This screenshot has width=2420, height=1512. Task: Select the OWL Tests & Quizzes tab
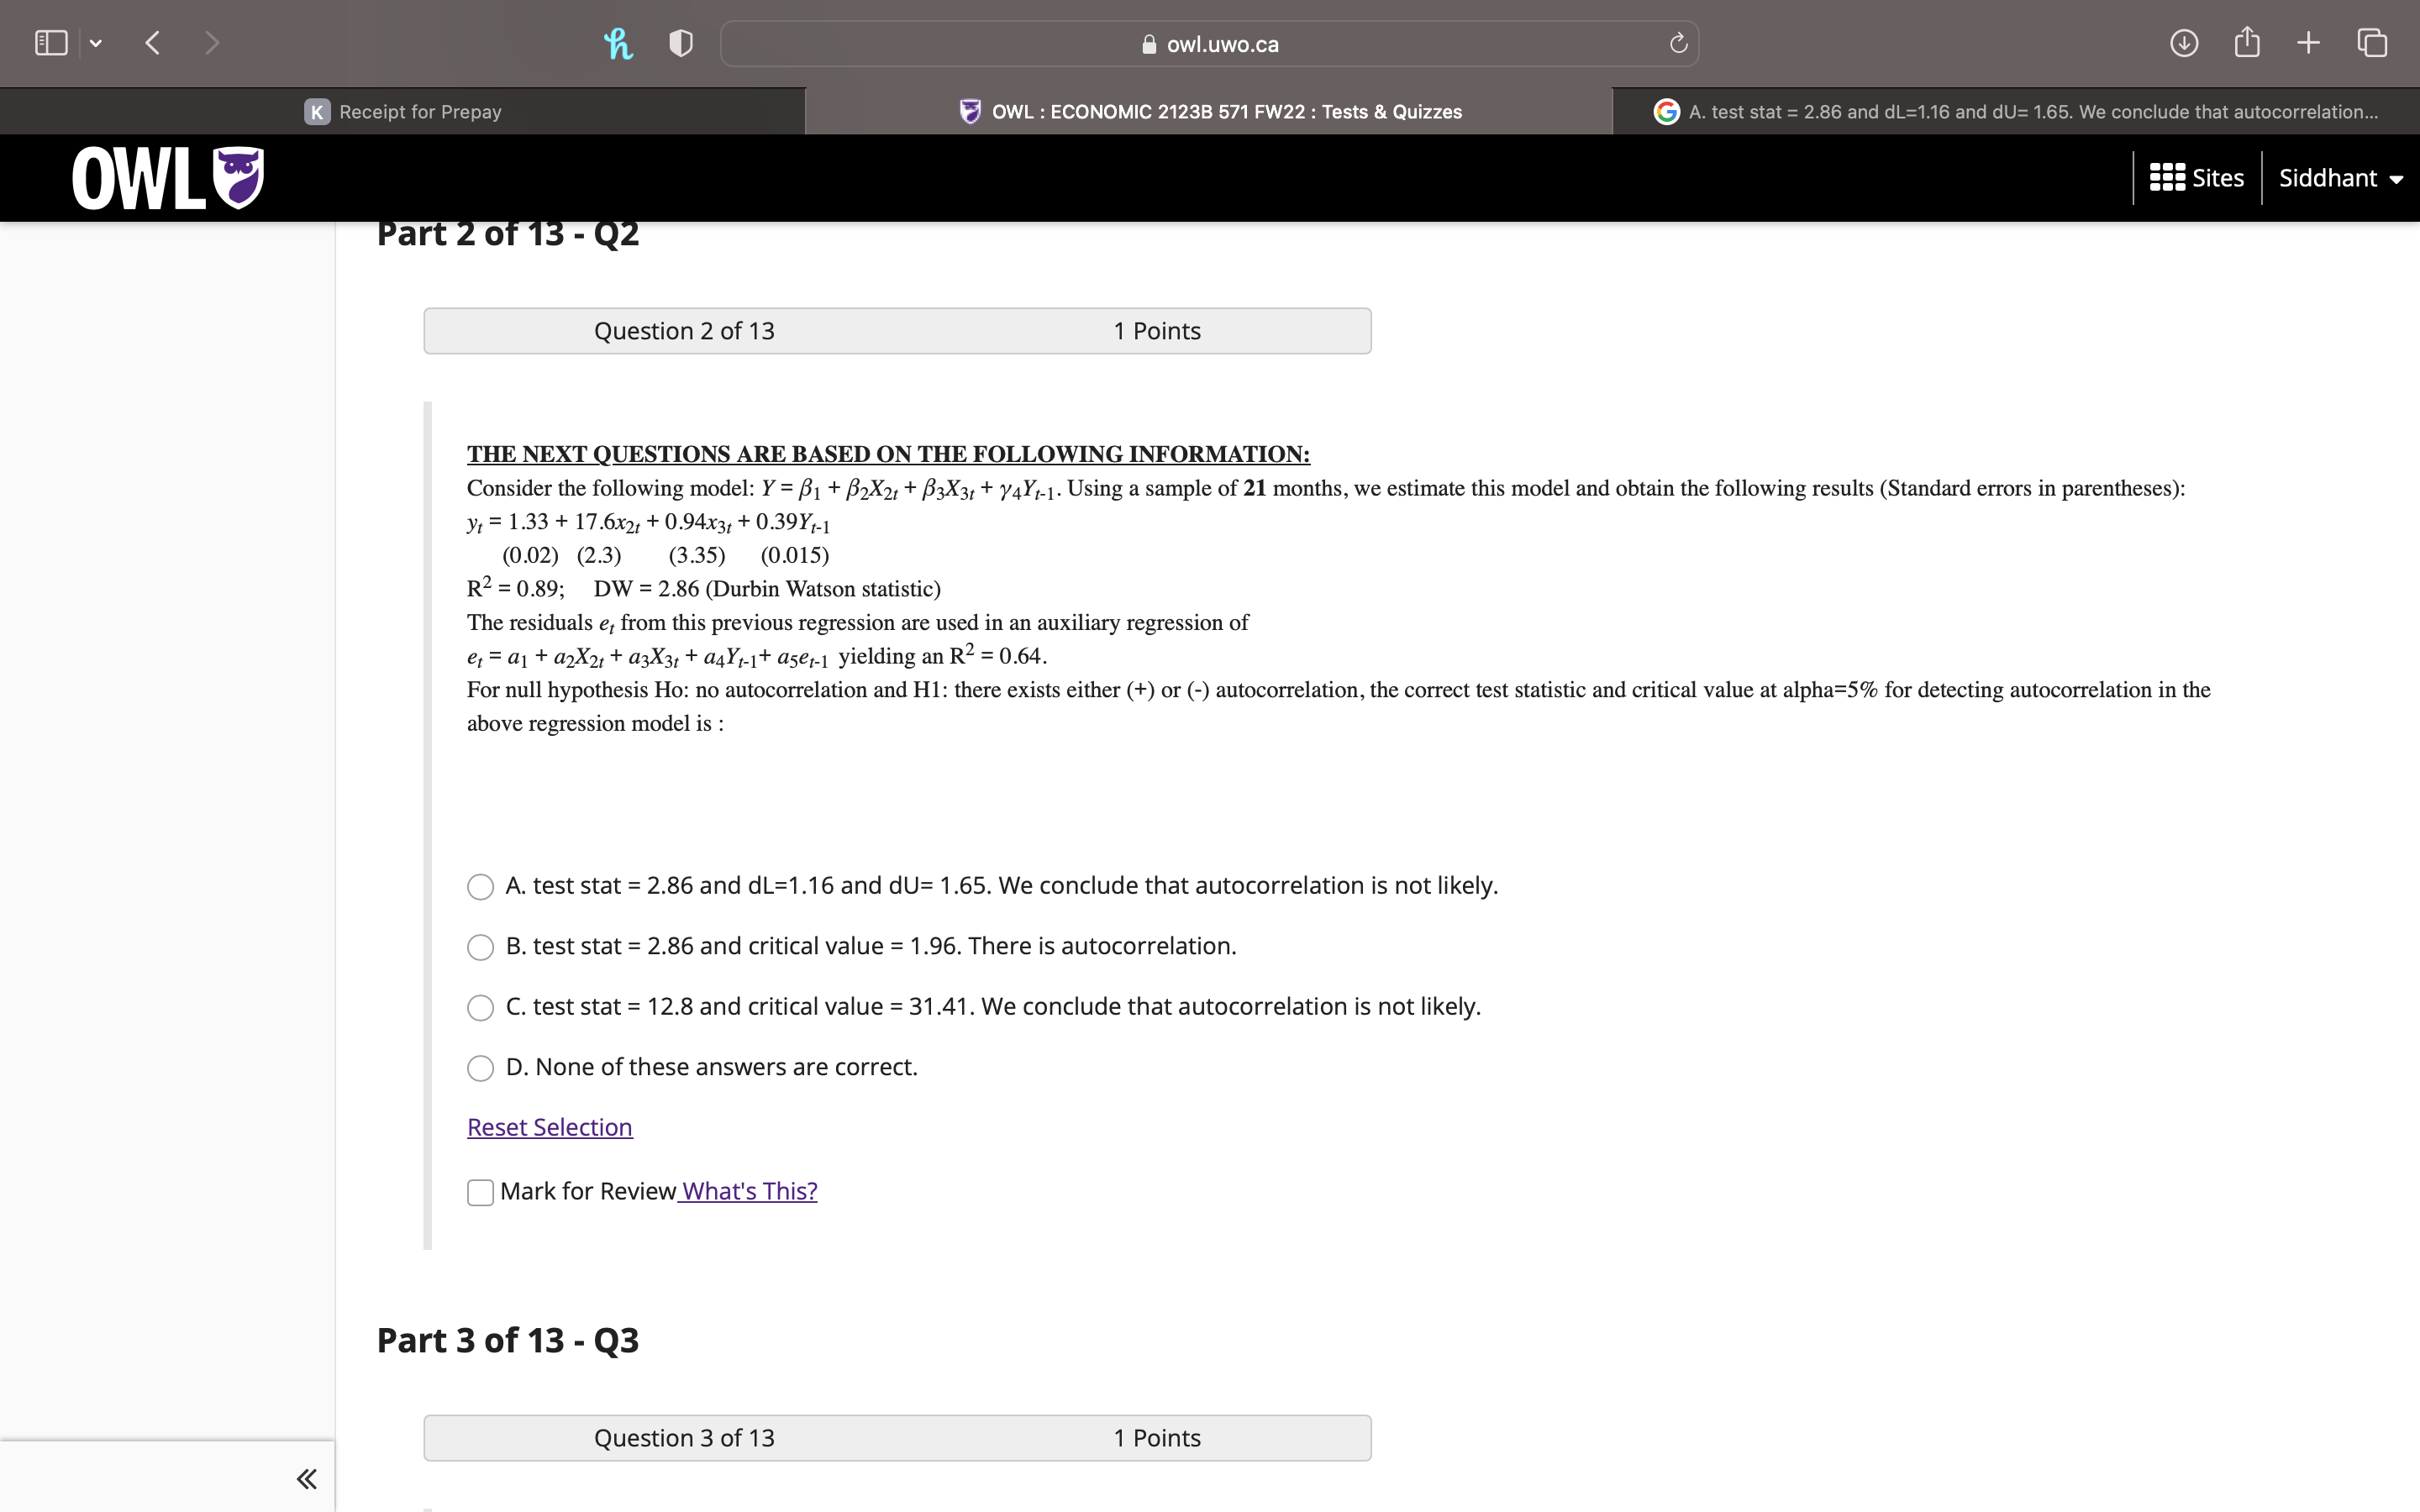click(x=1209, y=112)
